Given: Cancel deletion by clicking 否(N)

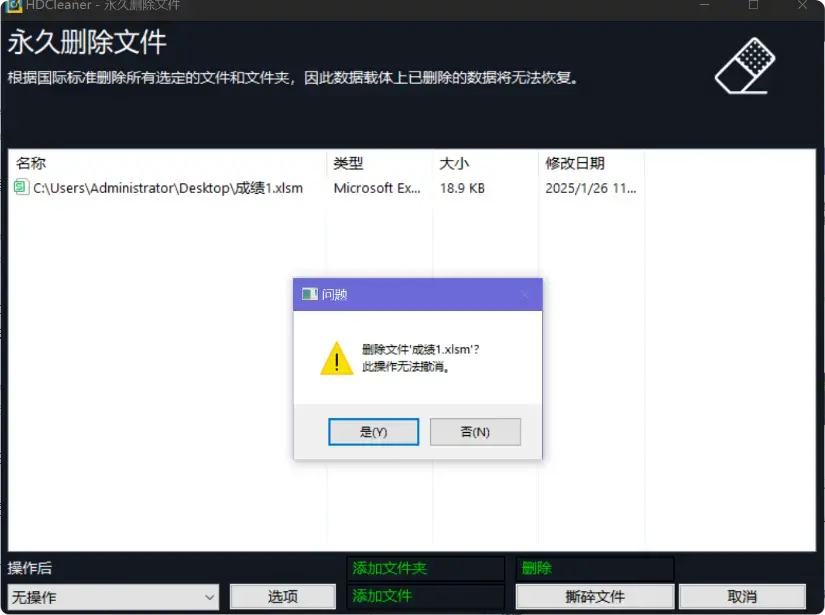Looking at the screenshot, I should pyautogui.click(x=475, y=431).
